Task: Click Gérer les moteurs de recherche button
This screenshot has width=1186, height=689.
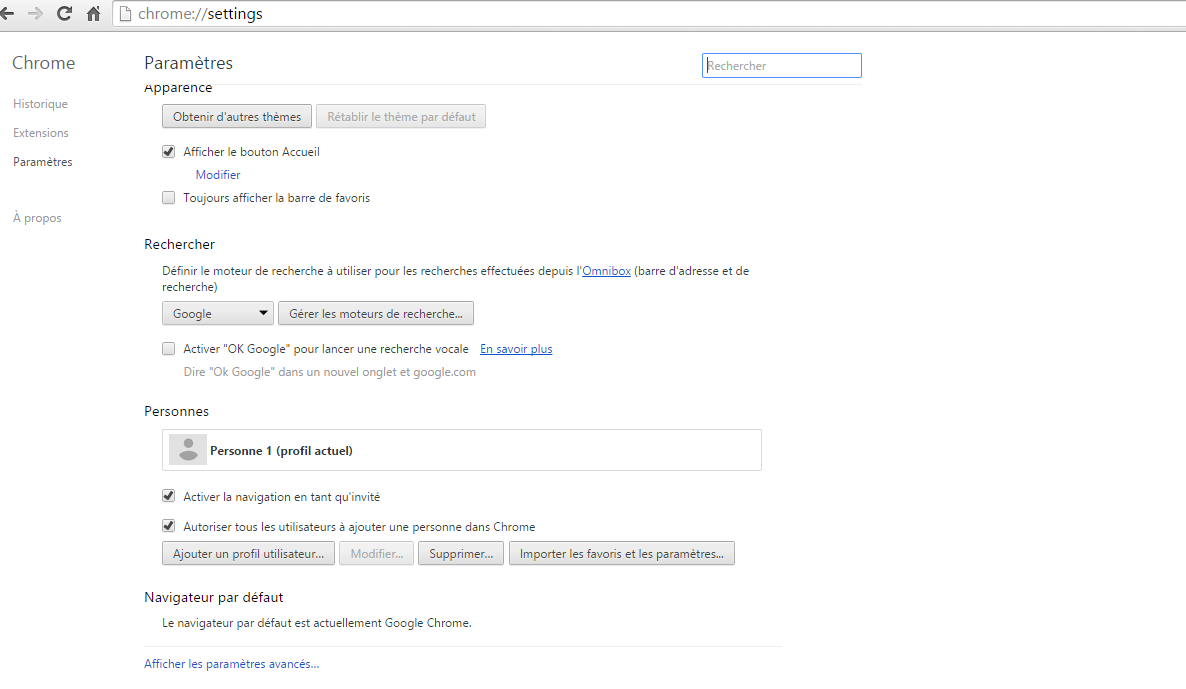Action: point(376,313)
